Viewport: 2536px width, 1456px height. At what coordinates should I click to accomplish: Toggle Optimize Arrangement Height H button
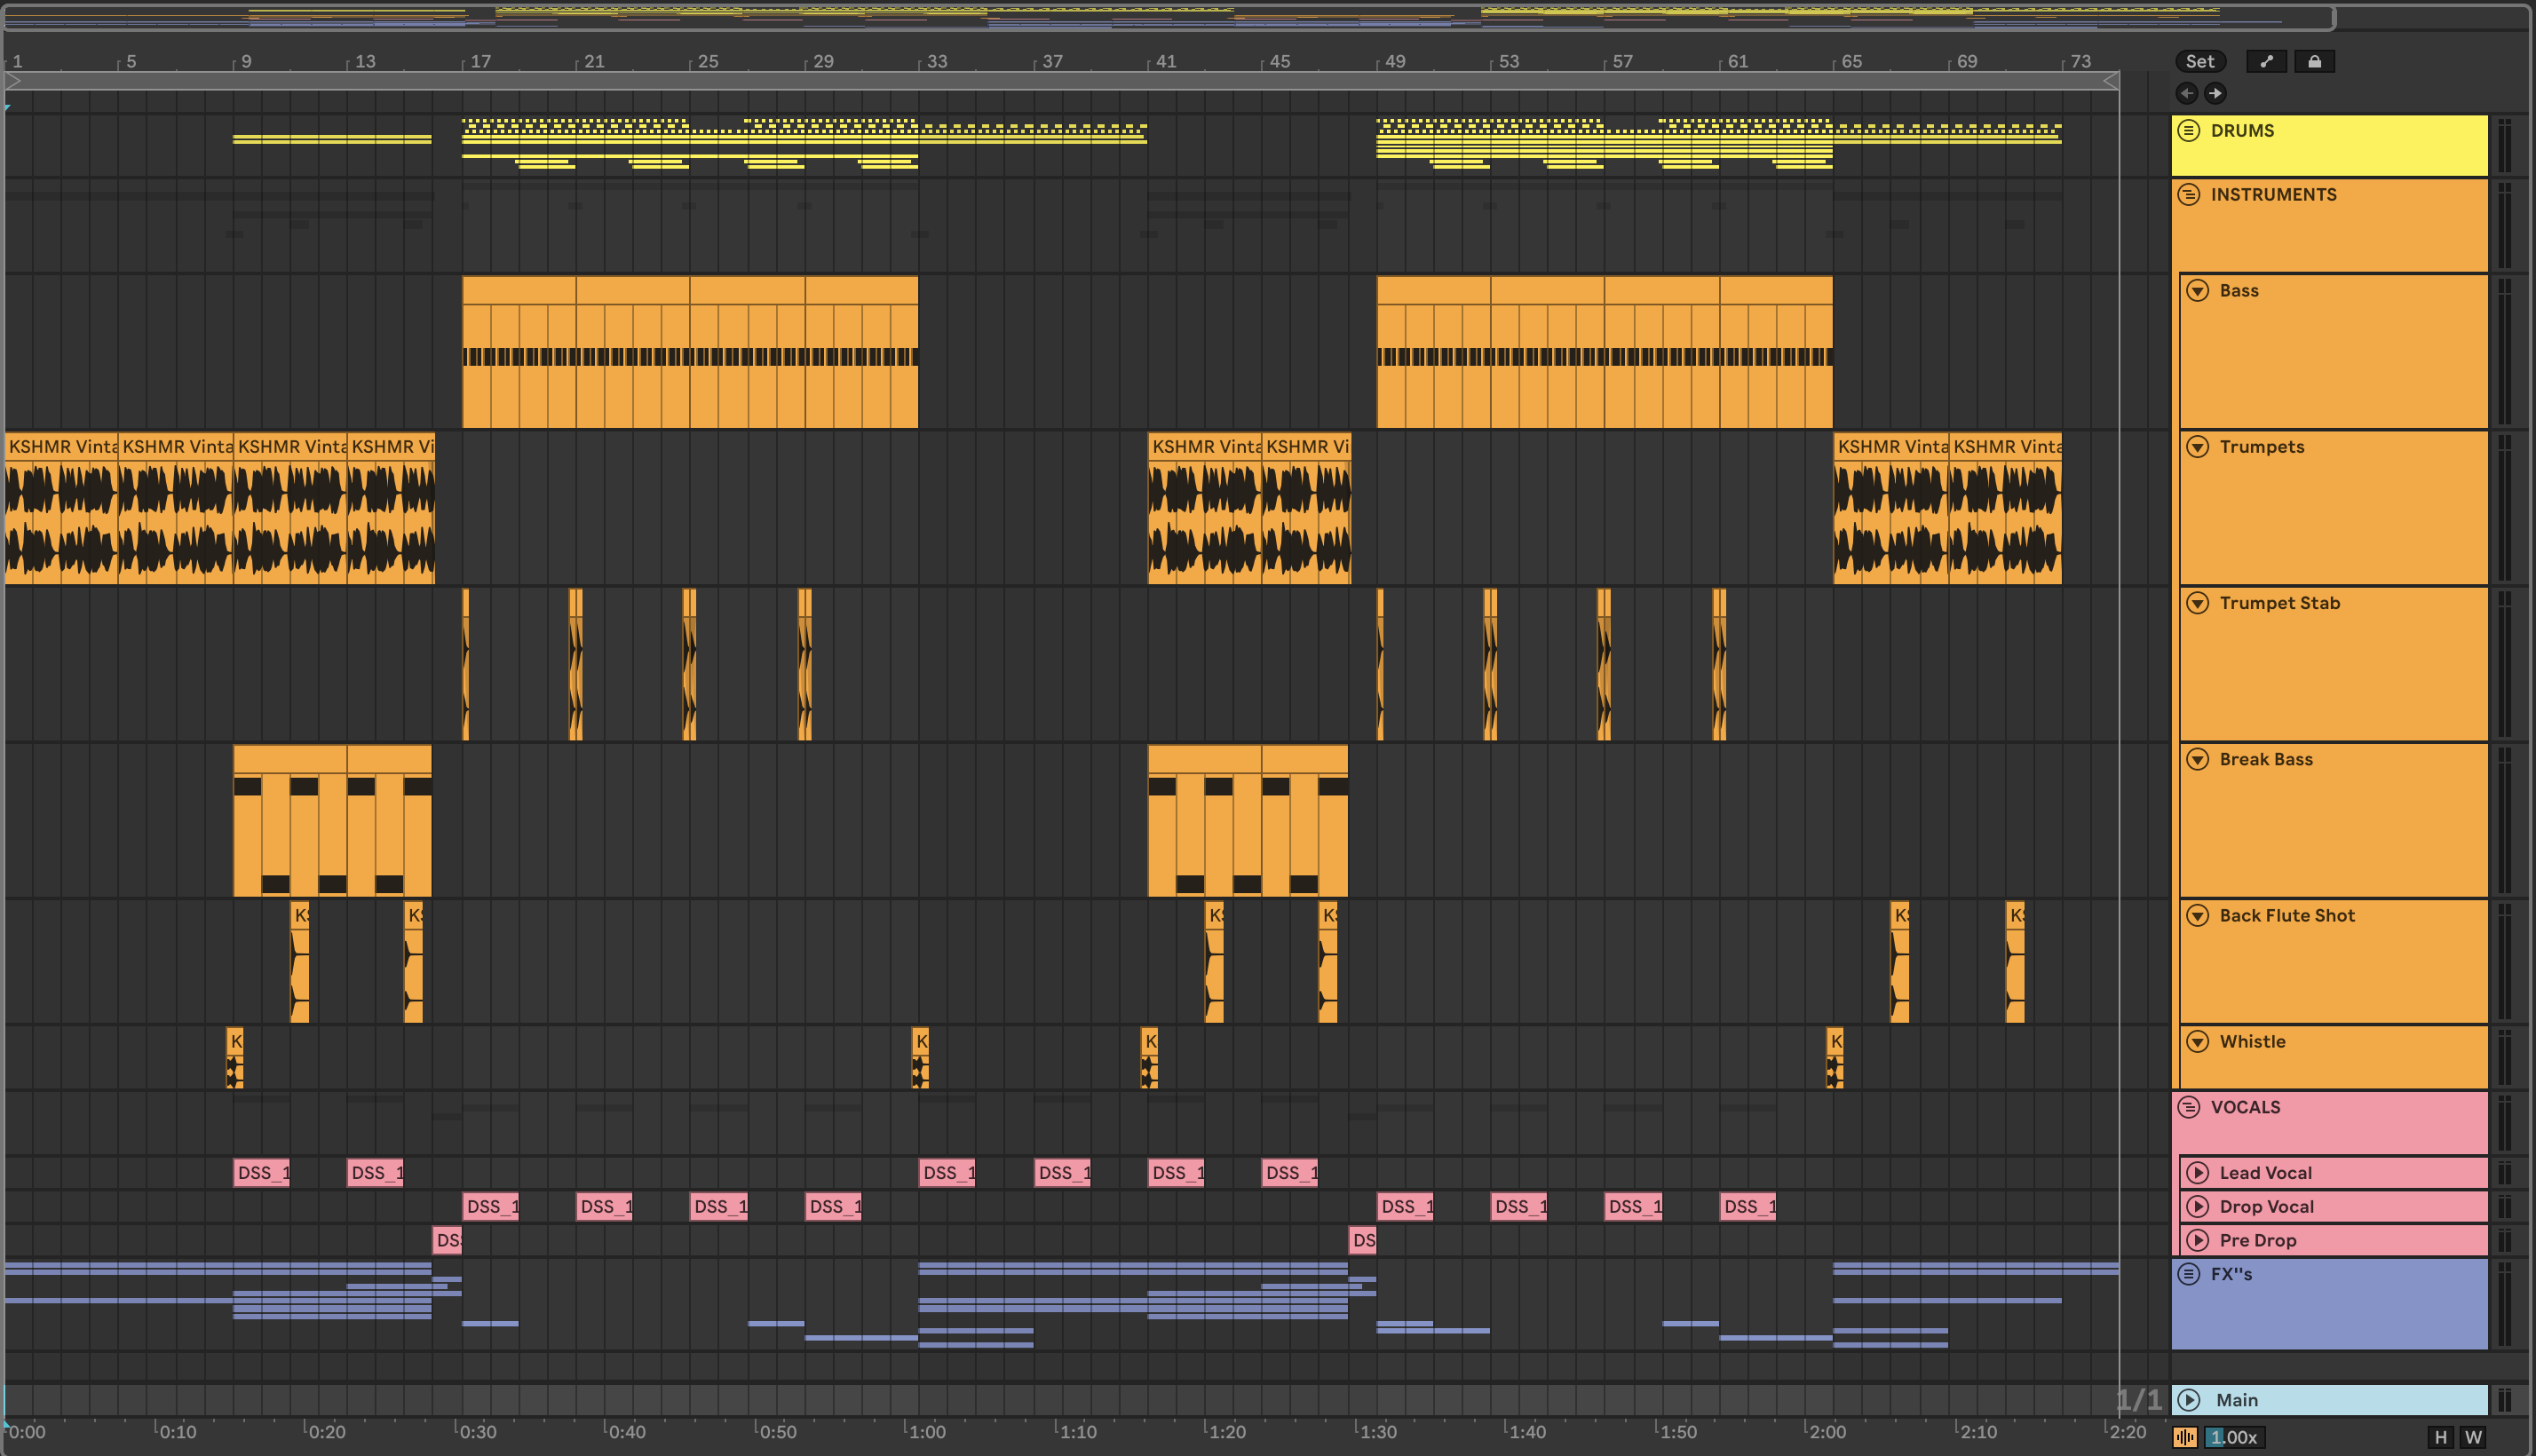click(2441, 1437)
